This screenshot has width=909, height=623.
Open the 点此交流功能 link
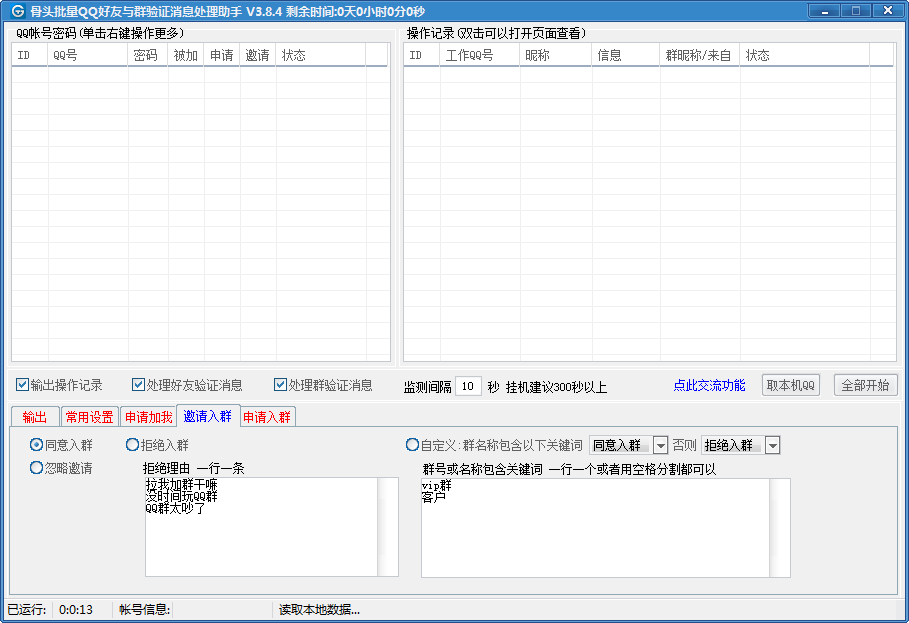tap(709, 385)
